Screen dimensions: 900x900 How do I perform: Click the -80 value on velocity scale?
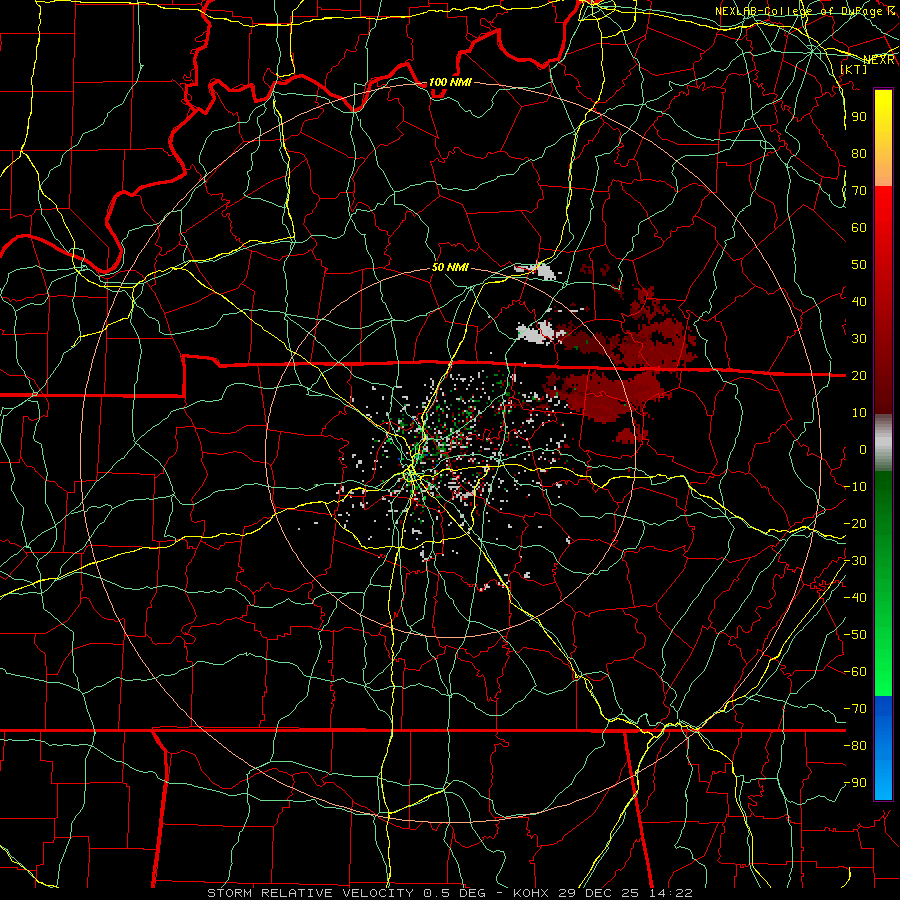(x=855, y=746)
